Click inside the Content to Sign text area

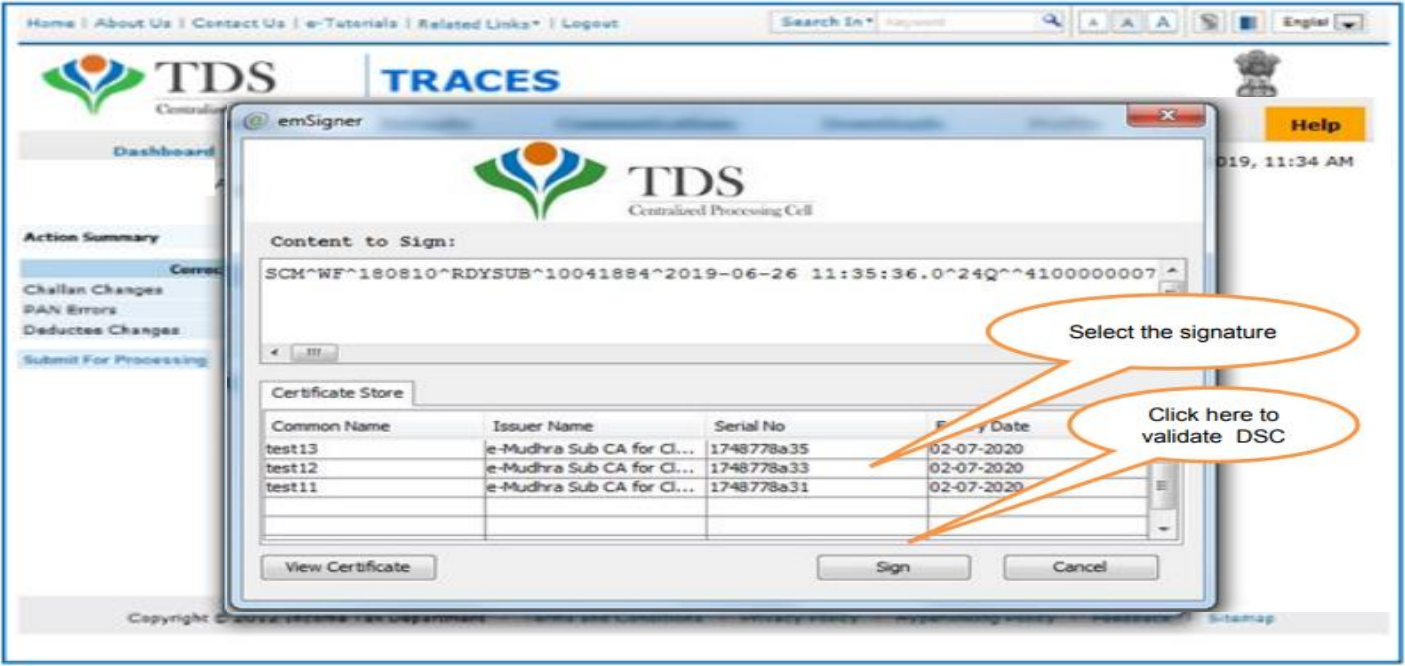coord(712,301)
